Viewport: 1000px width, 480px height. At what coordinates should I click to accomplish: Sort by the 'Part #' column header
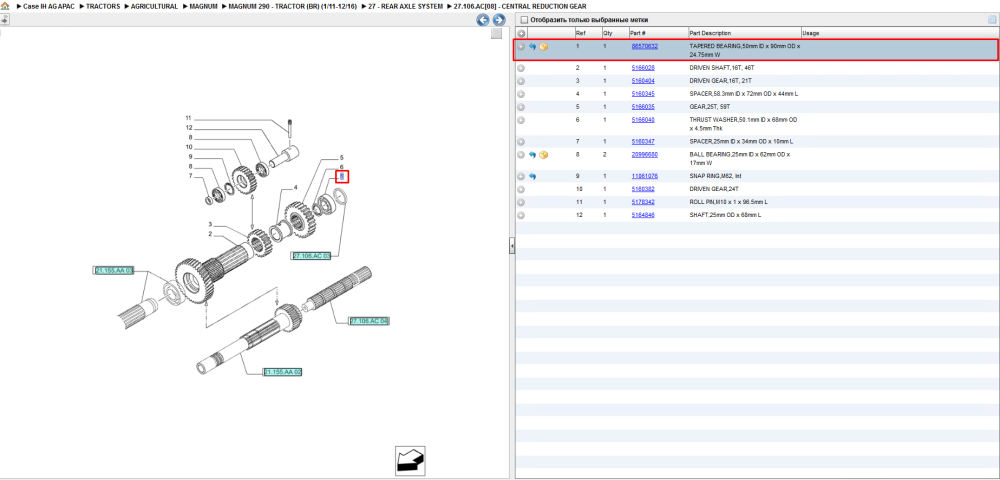[658, 33]
